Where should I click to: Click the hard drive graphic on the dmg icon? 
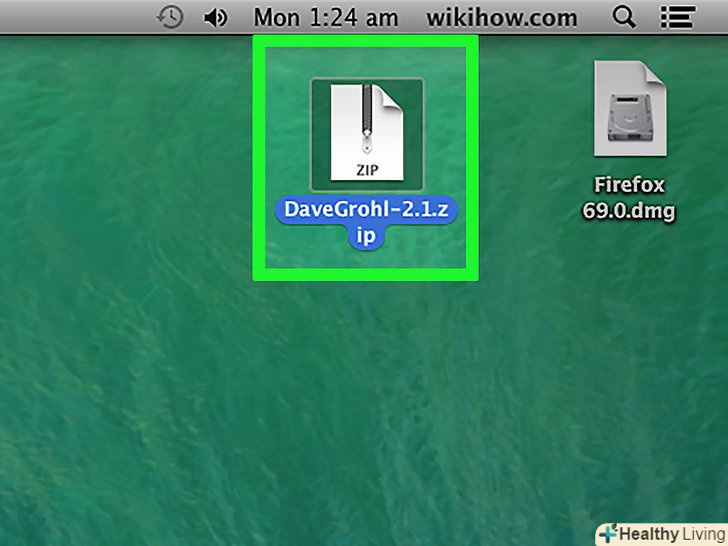[630, 117]
